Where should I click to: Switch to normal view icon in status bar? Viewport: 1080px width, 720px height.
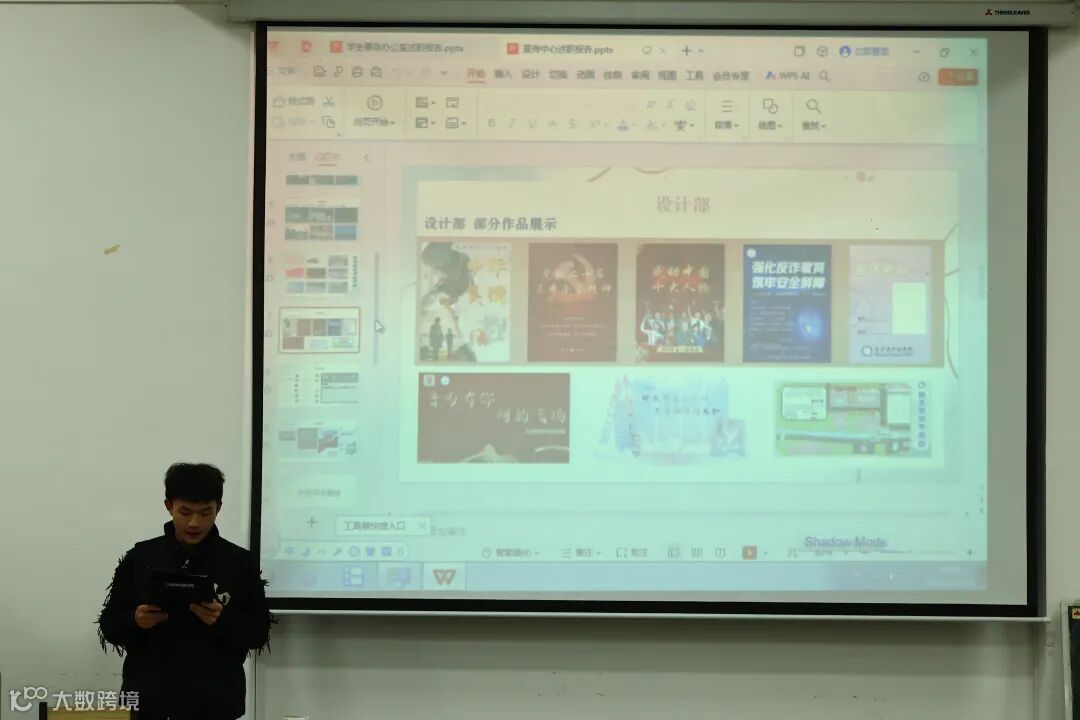674,553
